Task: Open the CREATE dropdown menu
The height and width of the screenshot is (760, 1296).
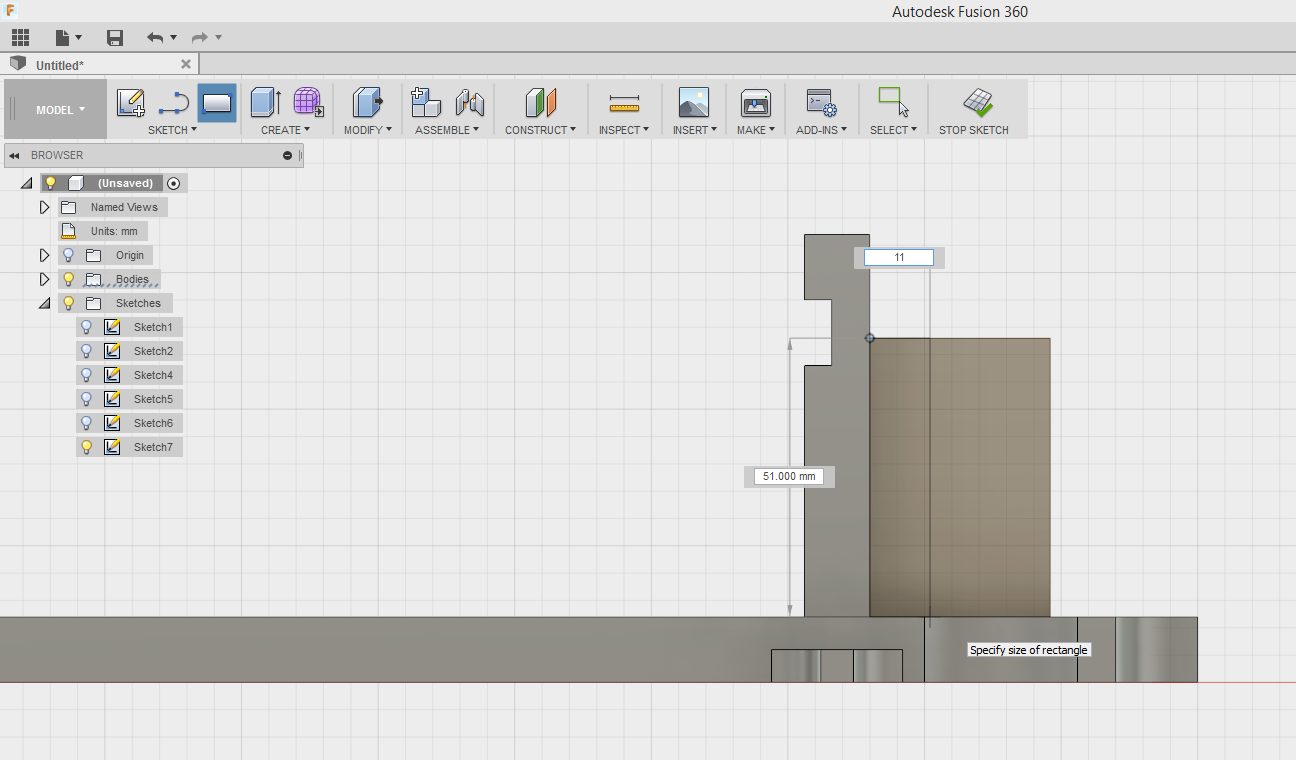Action: pyautogui.click(x=285, y=130)
